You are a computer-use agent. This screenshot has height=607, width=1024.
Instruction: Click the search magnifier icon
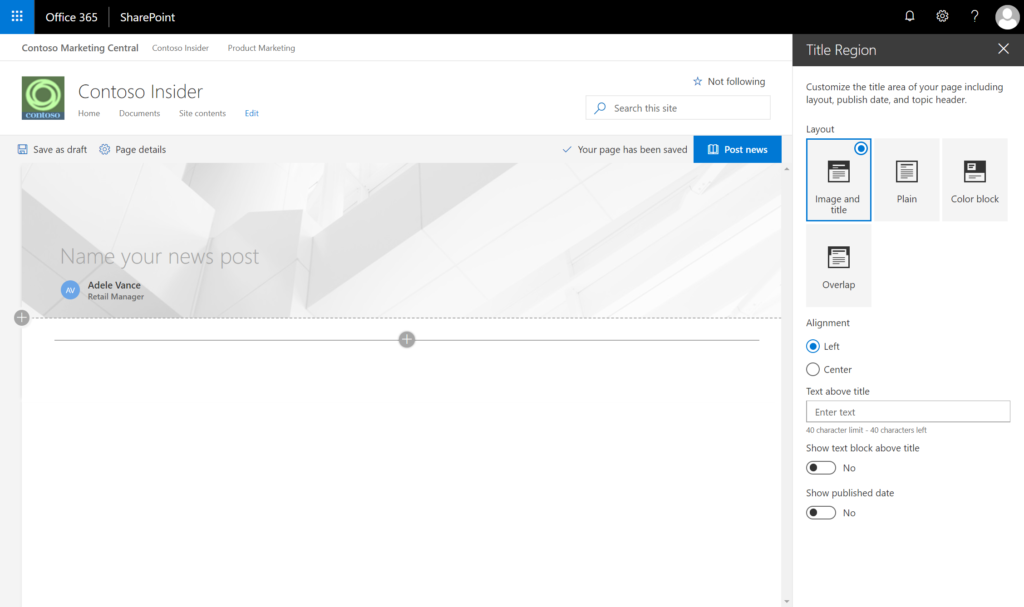click(x=600, y=108)
